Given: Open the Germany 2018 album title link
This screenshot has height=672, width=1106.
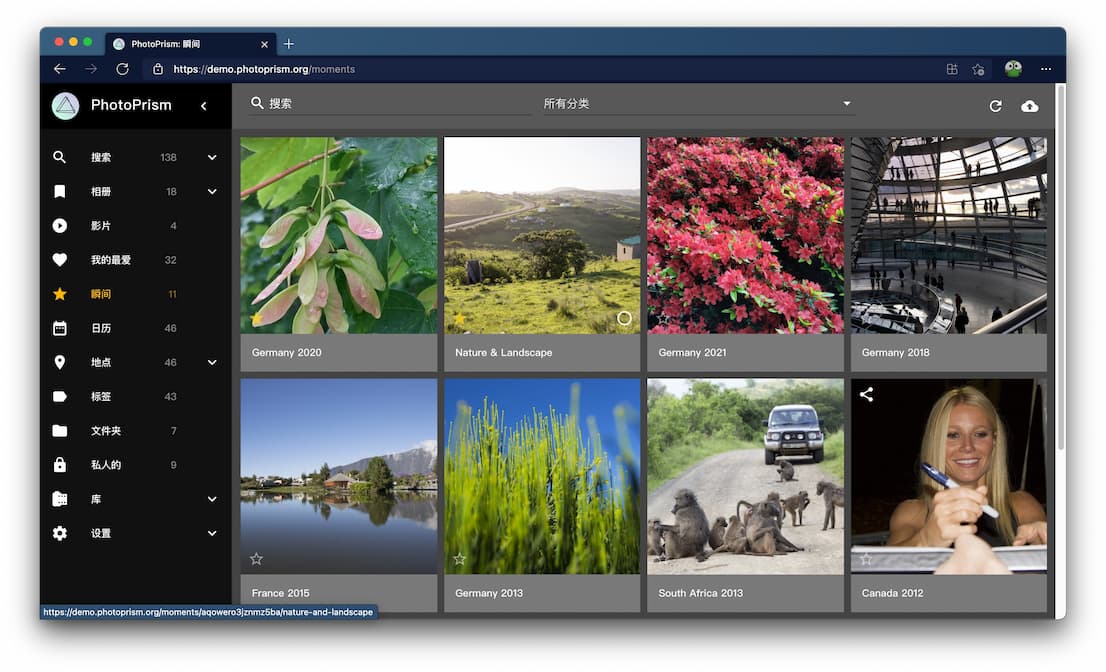Looking at the screenshot, I should click(x=895, y=353).
